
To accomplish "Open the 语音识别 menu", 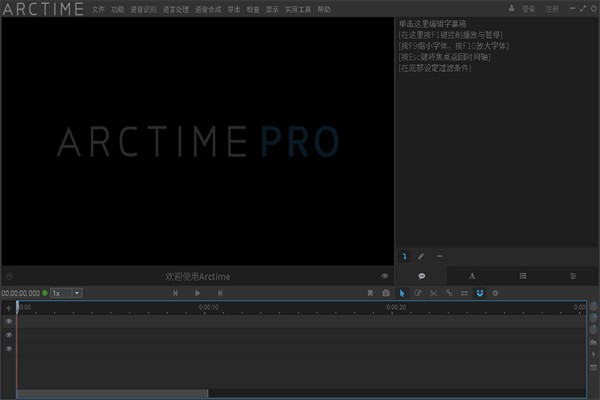I will point(143,10).
